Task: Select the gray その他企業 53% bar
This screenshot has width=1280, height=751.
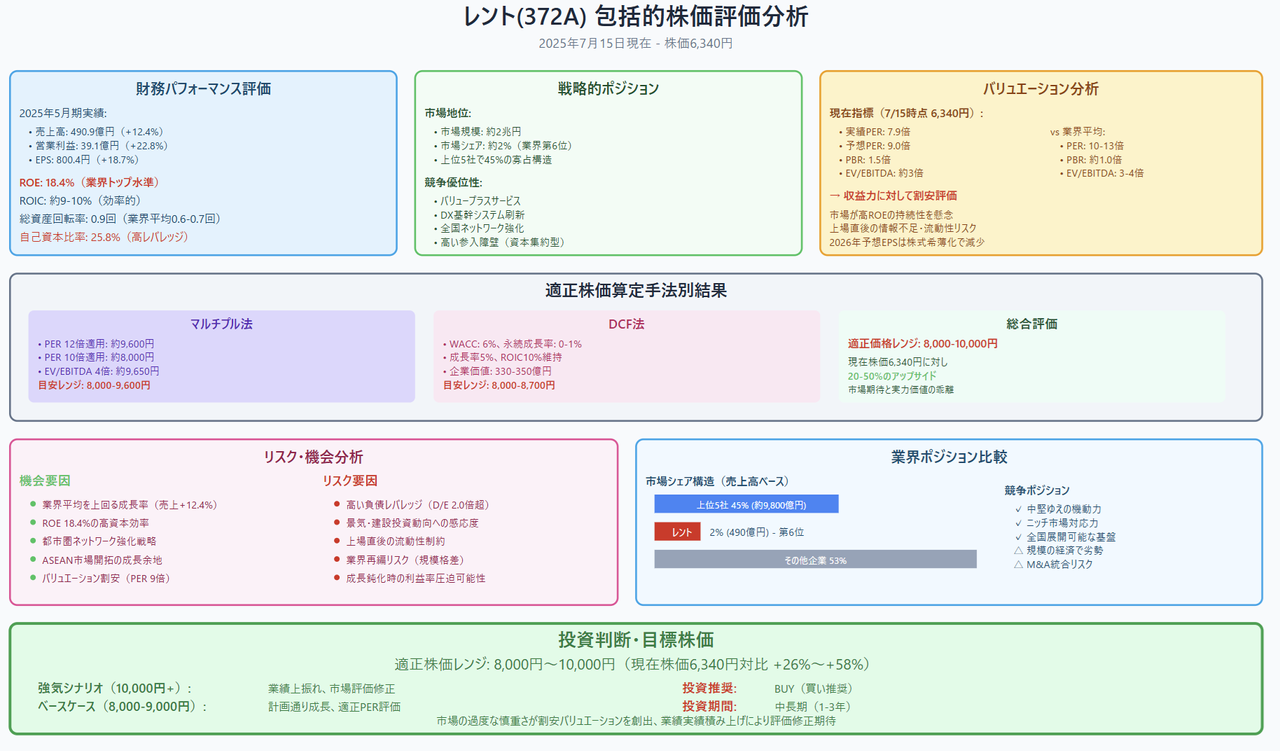Action: [x=815, y=560]
